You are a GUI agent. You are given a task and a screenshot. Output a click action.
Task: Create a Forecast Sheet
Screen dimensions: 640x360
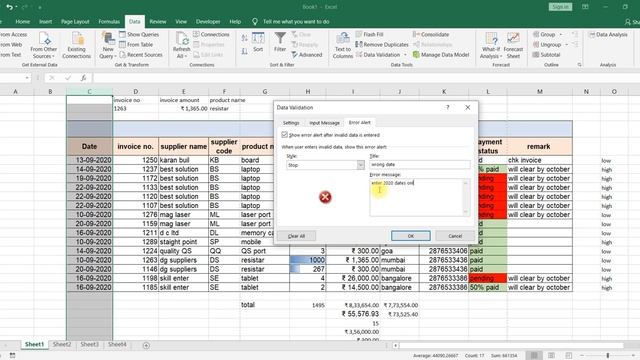click(513, 45)
